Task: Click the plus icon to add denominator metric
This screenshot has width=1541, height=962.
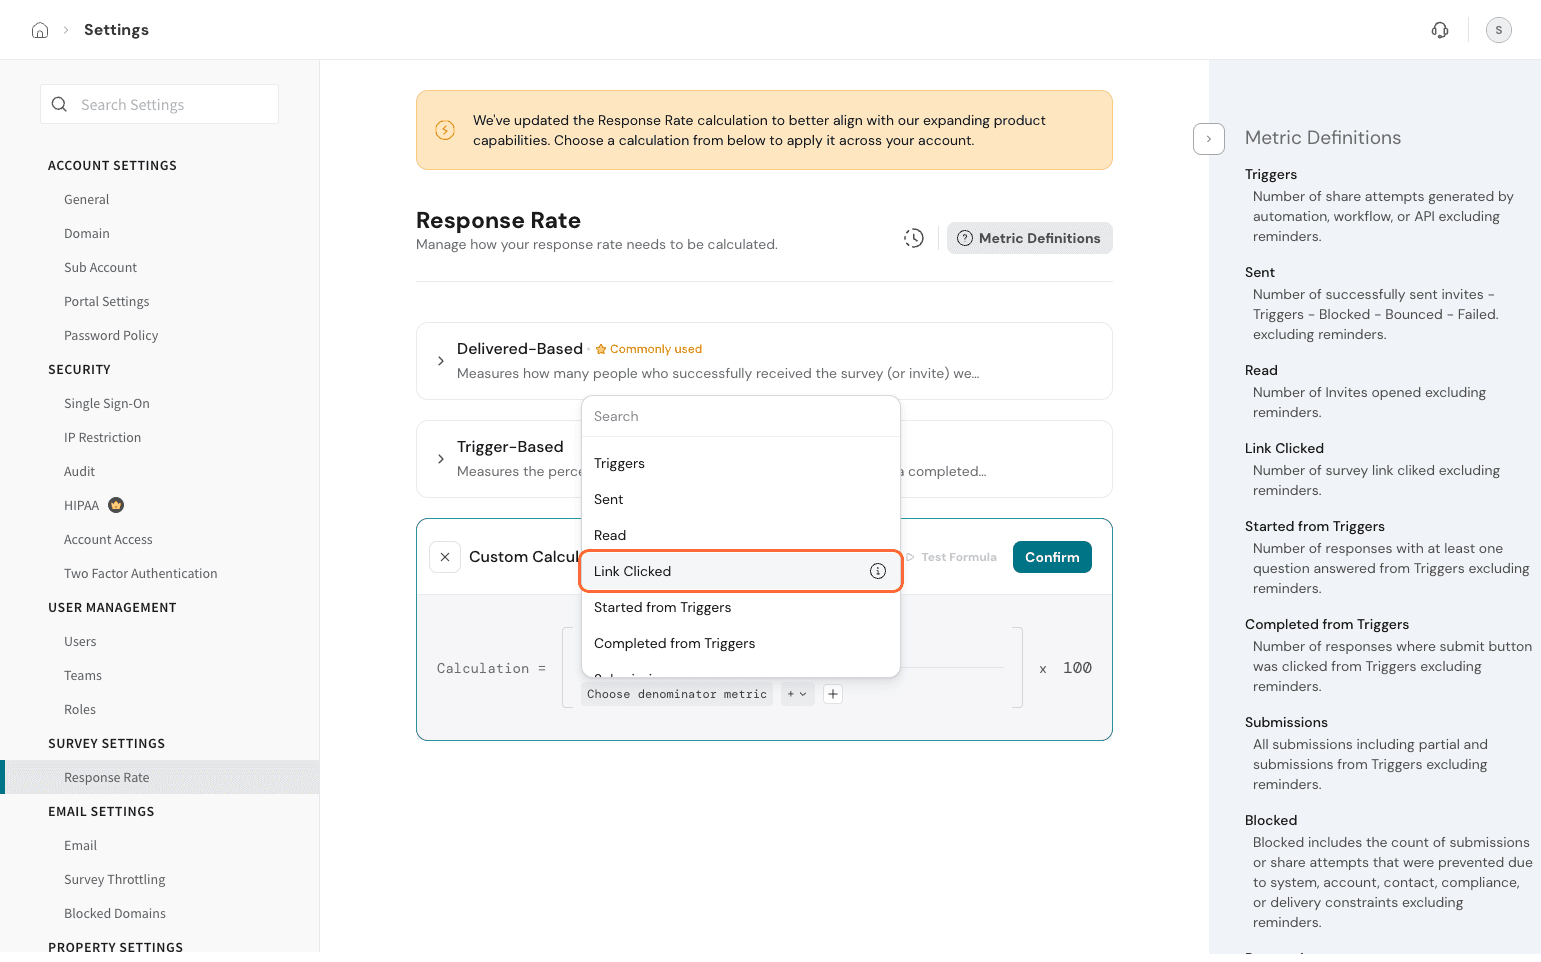Action: coord(832,694)
